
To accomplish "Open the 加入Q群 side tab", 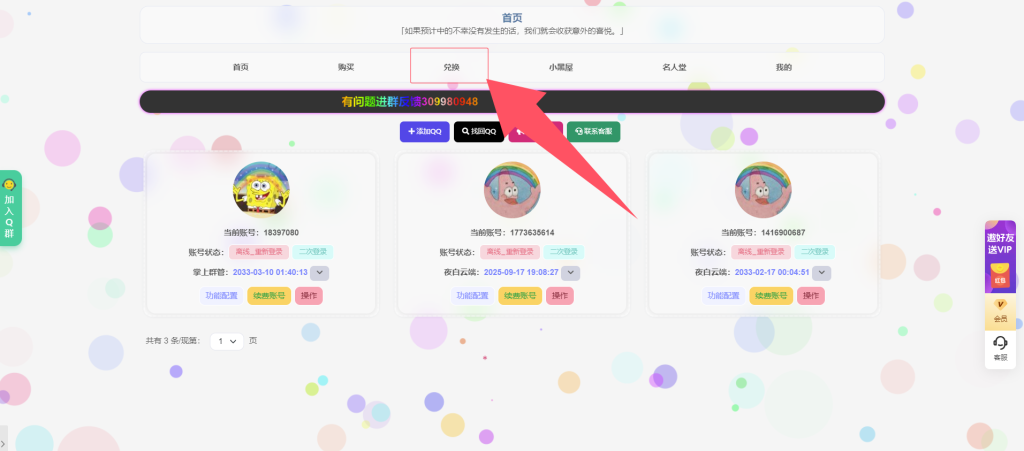I will coord(10,208).
